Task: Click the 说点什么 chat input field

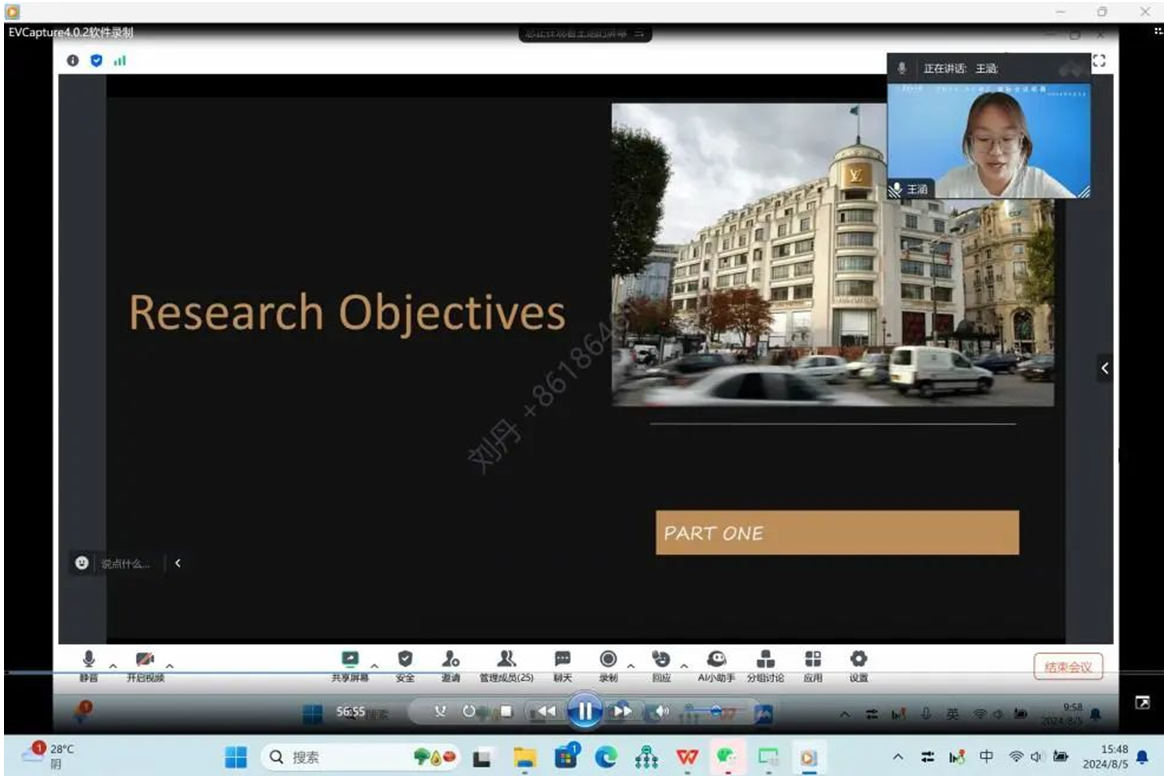Action: coord(125,564)
